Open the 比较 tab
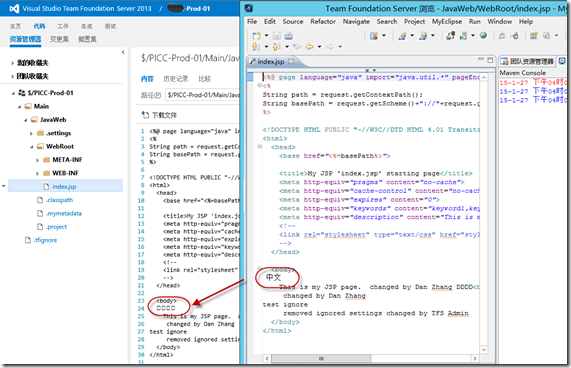The image size is (571, 368). [x=204, y=79]
